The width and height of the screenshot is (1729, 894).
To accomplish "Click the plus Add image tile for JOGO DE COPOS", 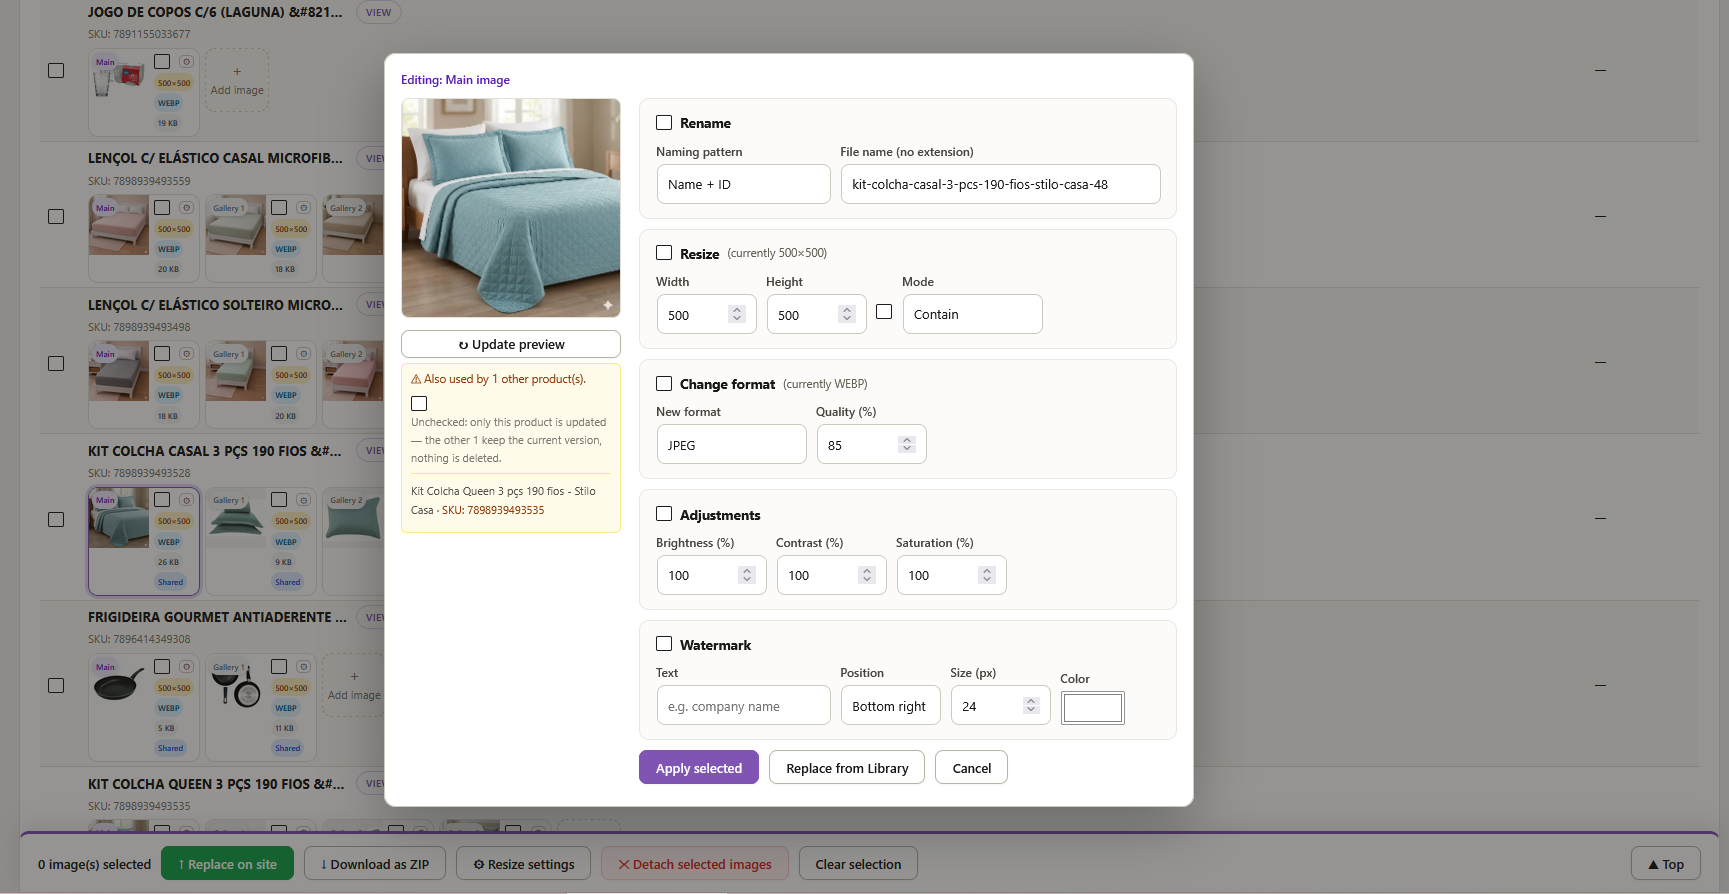I will (237, 80).
